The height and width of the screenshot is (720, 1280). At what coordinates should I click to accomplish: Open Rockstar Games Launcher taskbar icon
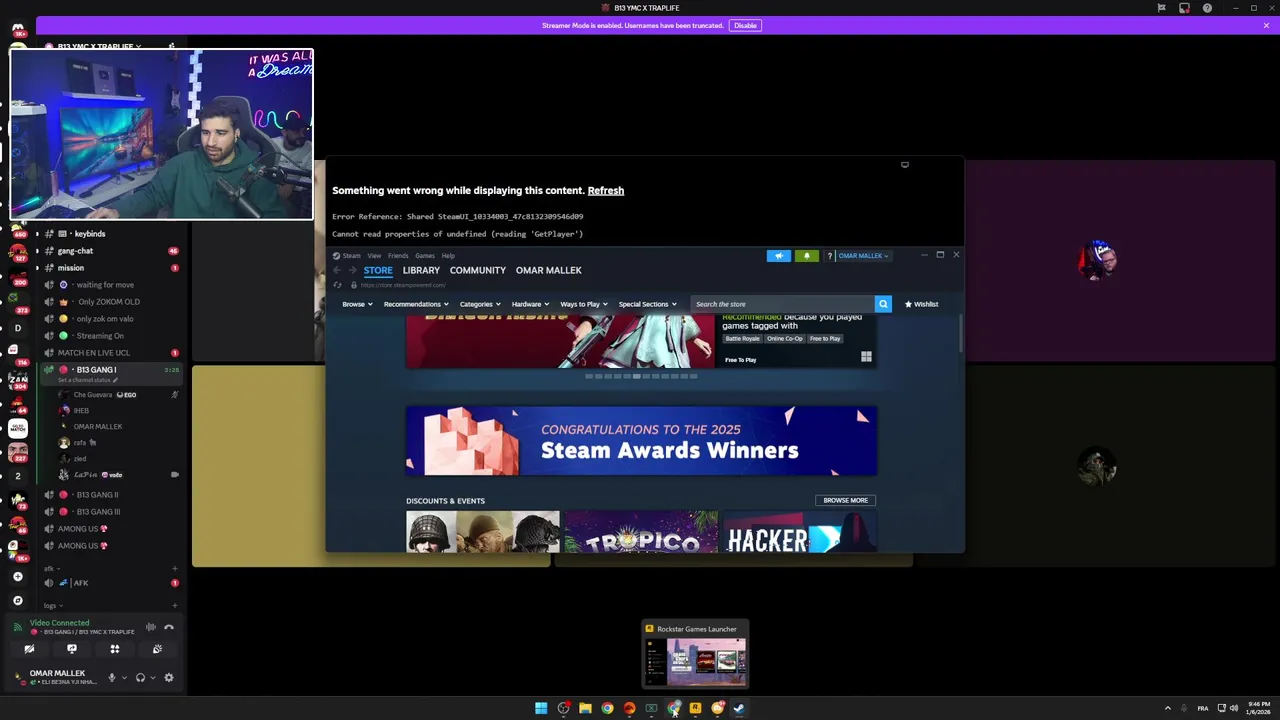pos(695,708)
